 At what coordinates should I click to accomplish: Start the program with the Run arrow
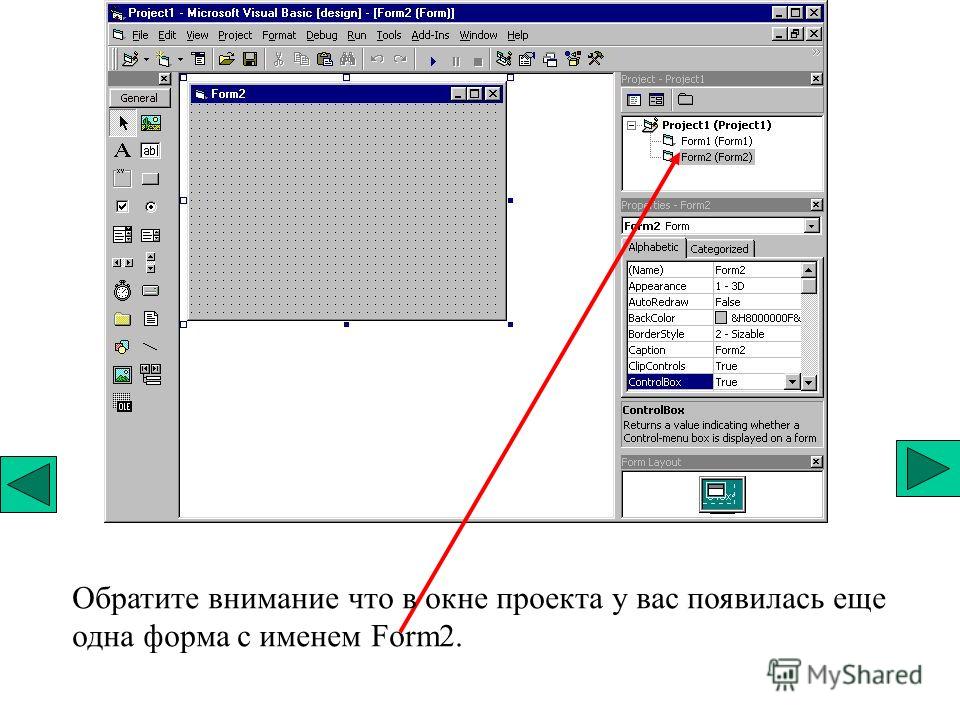pyautogui.click(x=433, y=61)
